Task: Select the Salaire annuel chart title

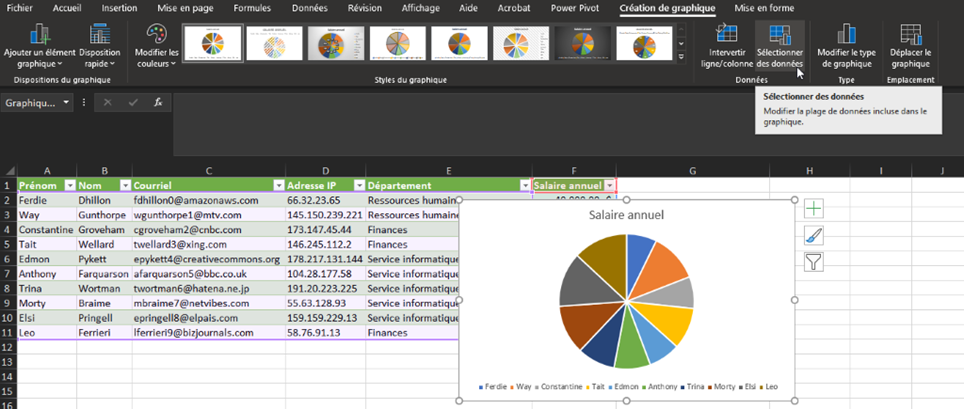Action: (x=626, y=215)
